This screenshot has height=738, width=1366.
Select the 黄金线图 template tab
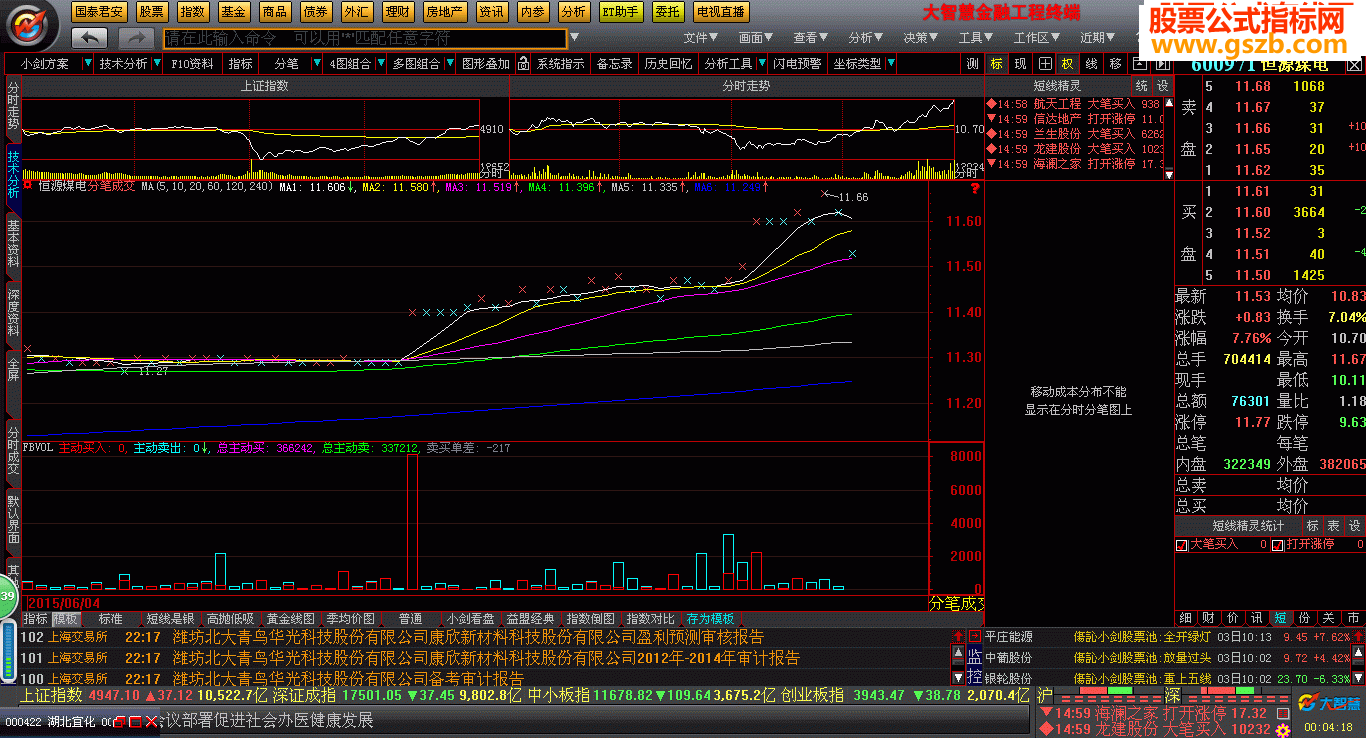coord(290,619)
